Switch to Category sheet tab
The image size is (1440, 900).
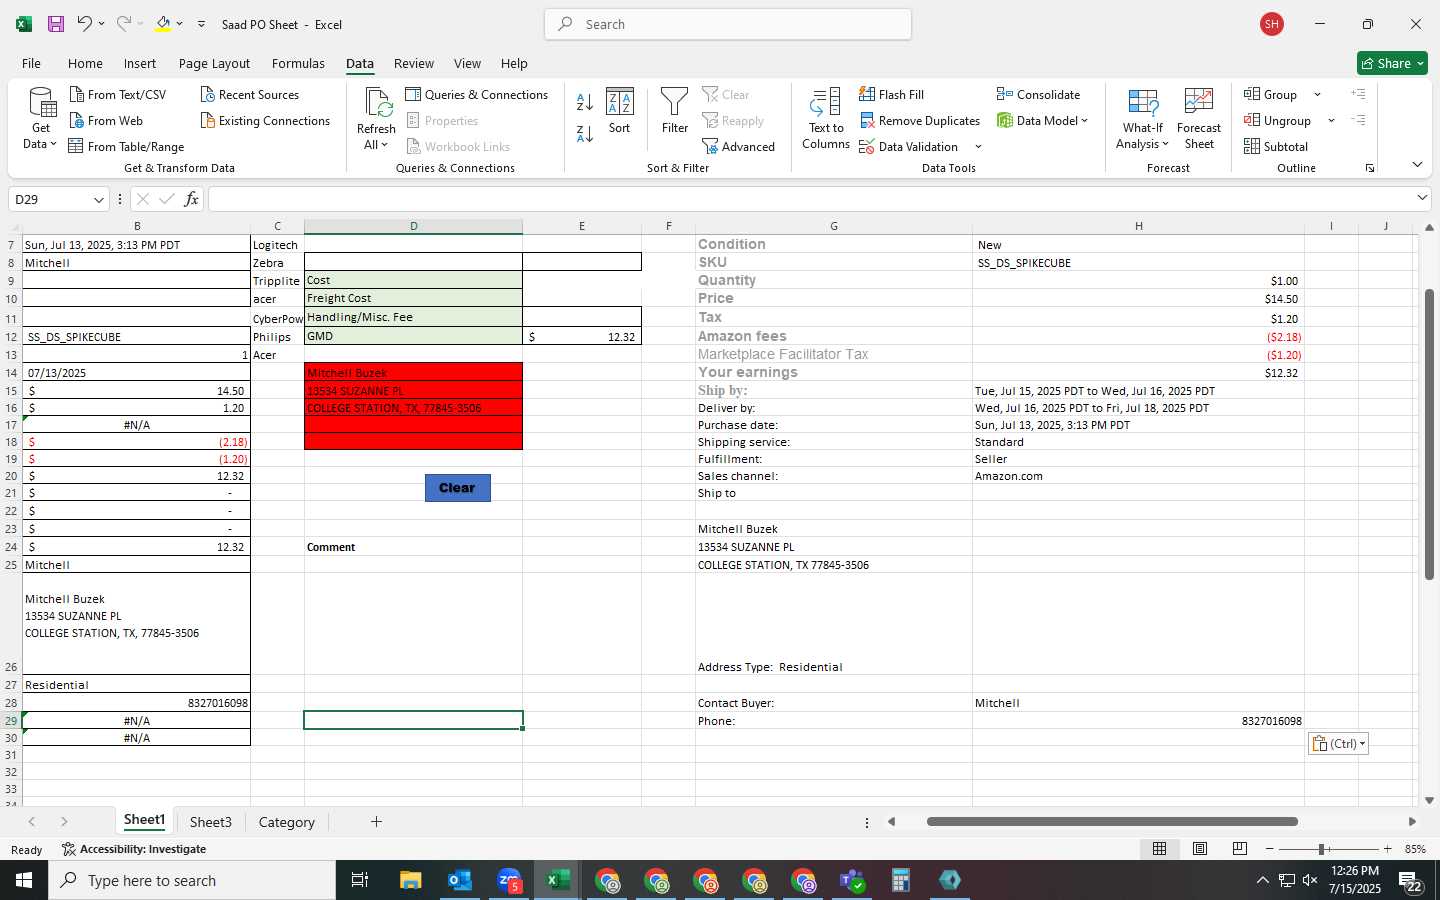(x=286, y=822)
